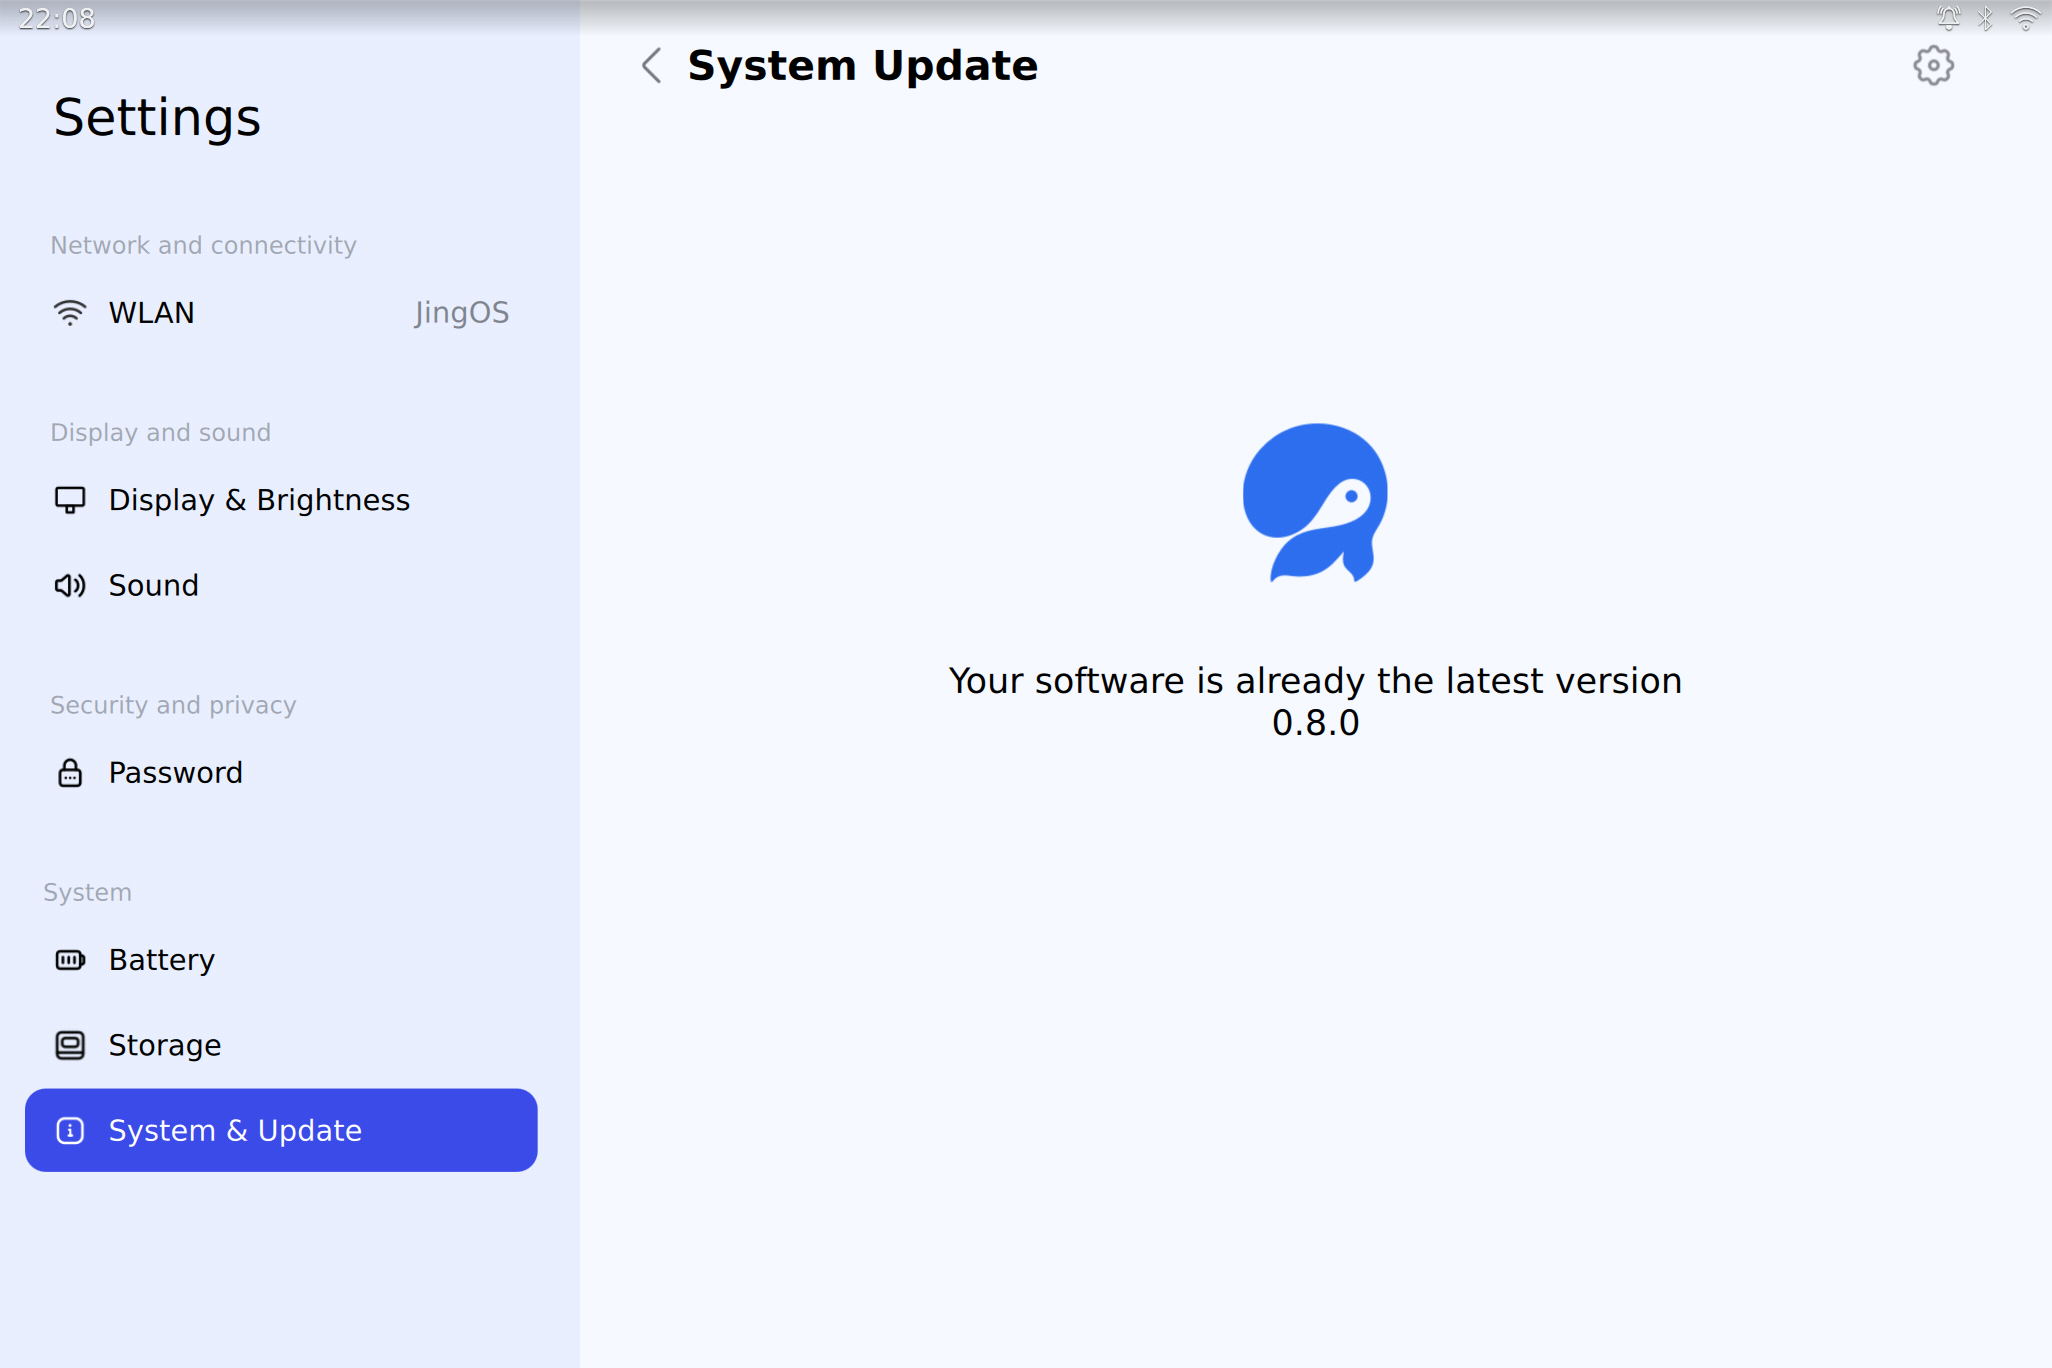
Task: Select the Battery icon in sidebar
Action: 69,959
